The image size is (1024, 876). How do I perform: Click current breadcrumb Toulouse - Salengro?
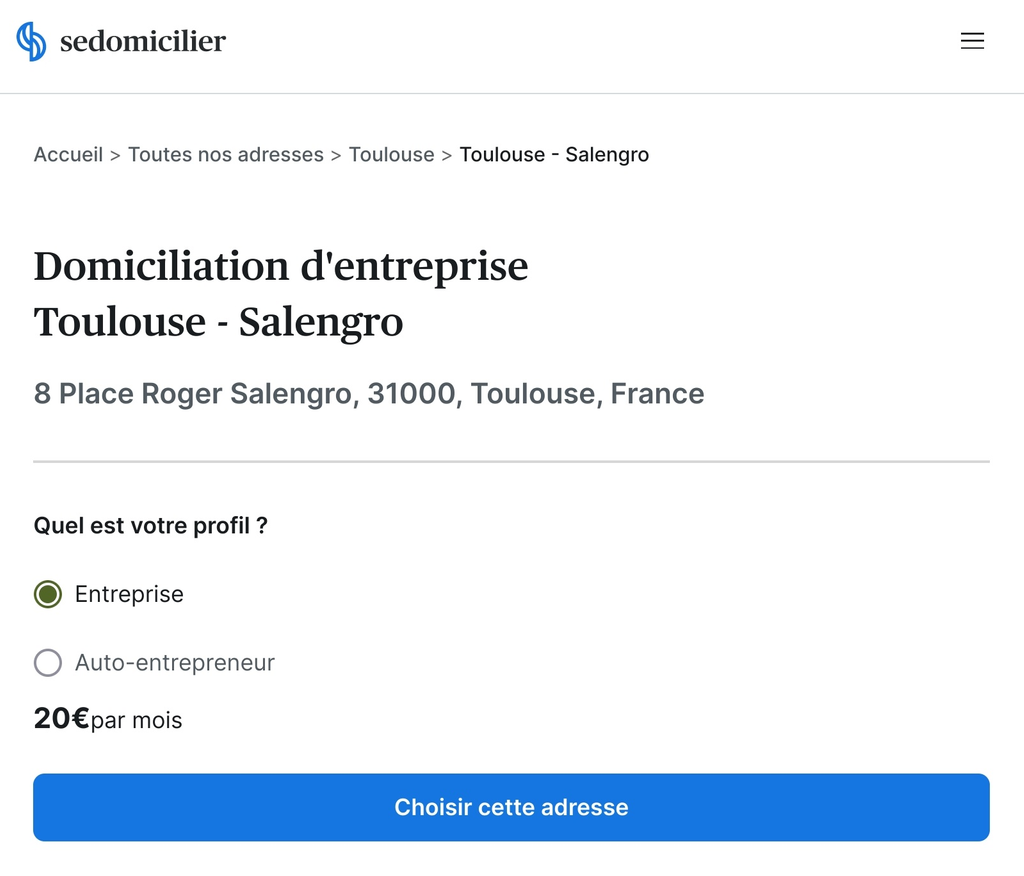pos(554,155)
